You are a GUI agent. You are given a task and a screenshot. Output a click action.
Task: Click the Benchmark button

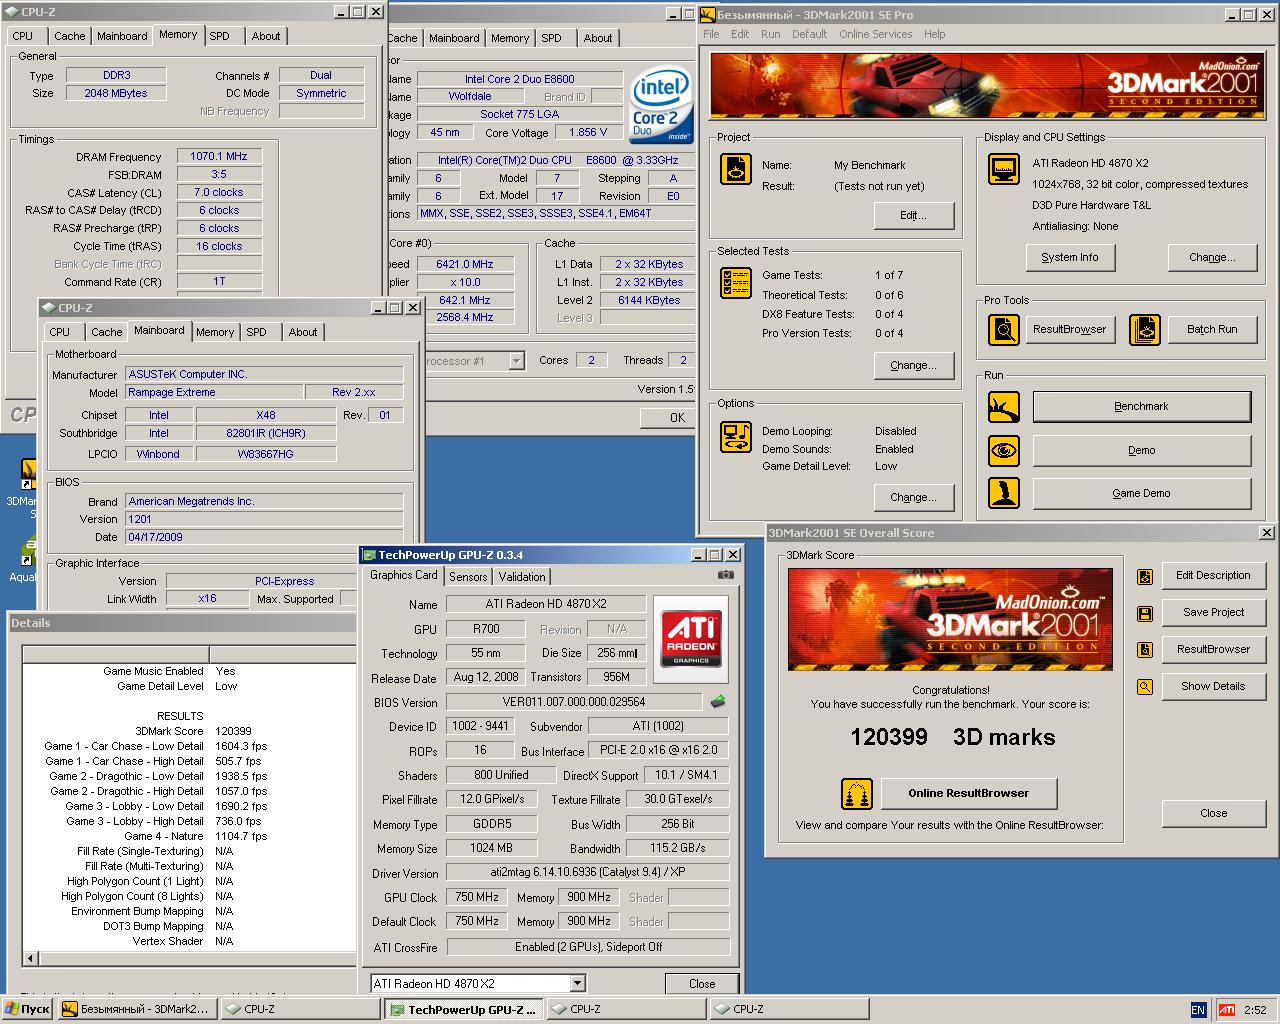click(1141, 407)
